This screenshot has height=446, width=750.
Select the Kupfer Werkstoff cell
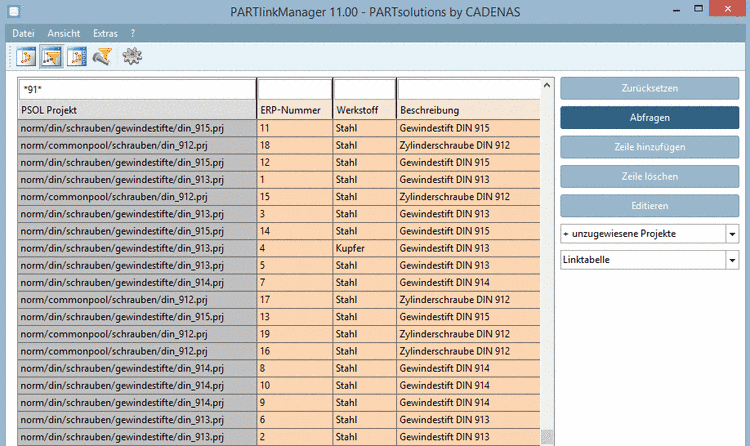(364, 248)
